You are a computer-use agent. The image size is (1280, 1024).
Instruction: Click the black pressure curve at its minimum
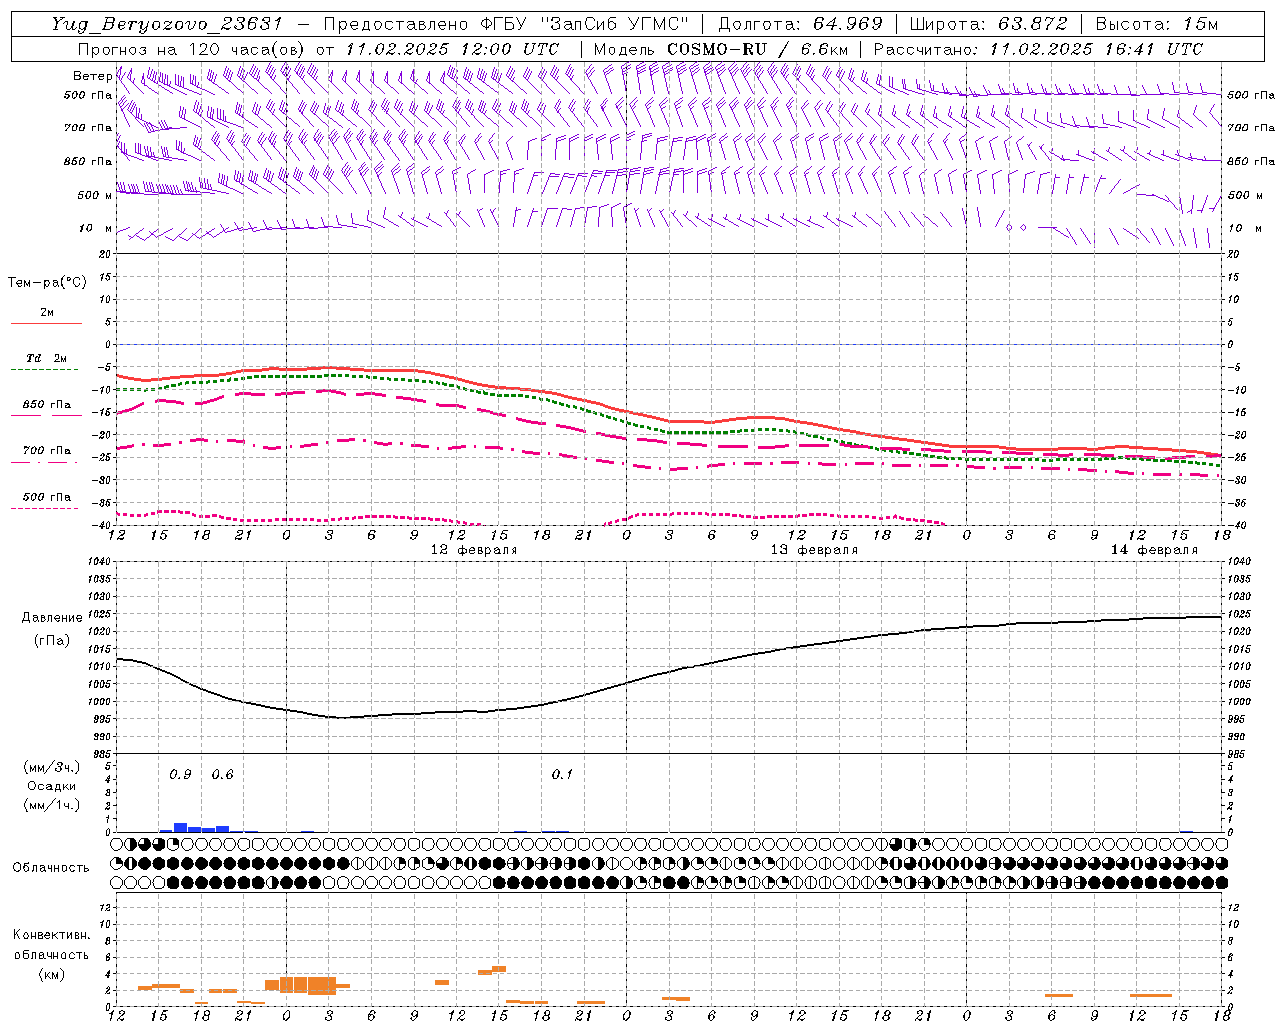(340, 717)
